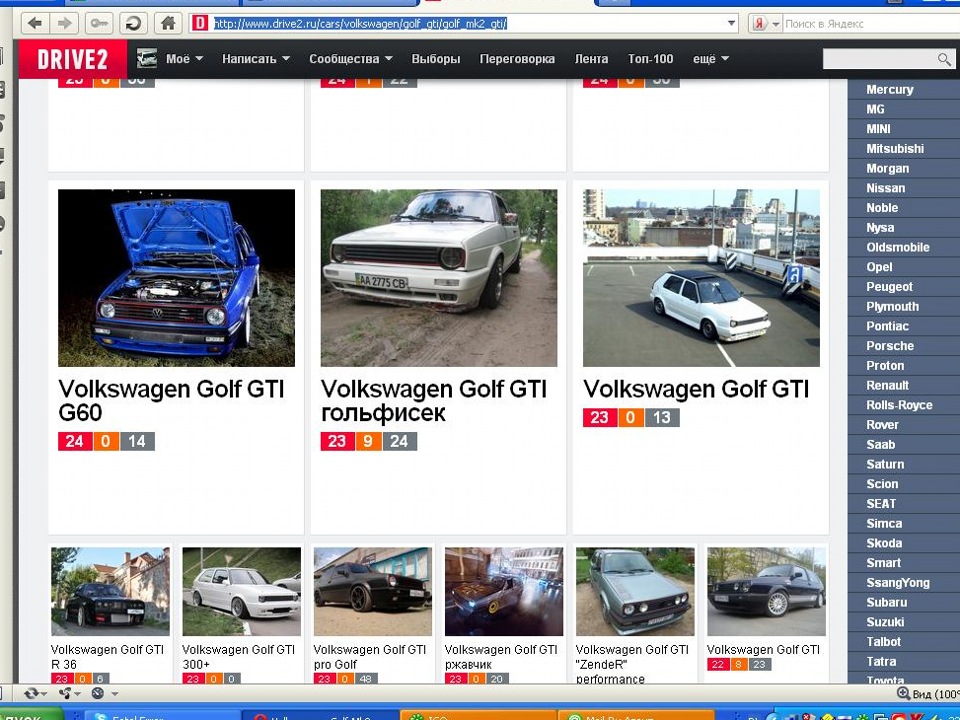This screenshot has height=720, width=960.
Task: Open the Golf GTI ZendeR performance thumbnail
Action: pos(635,591)
